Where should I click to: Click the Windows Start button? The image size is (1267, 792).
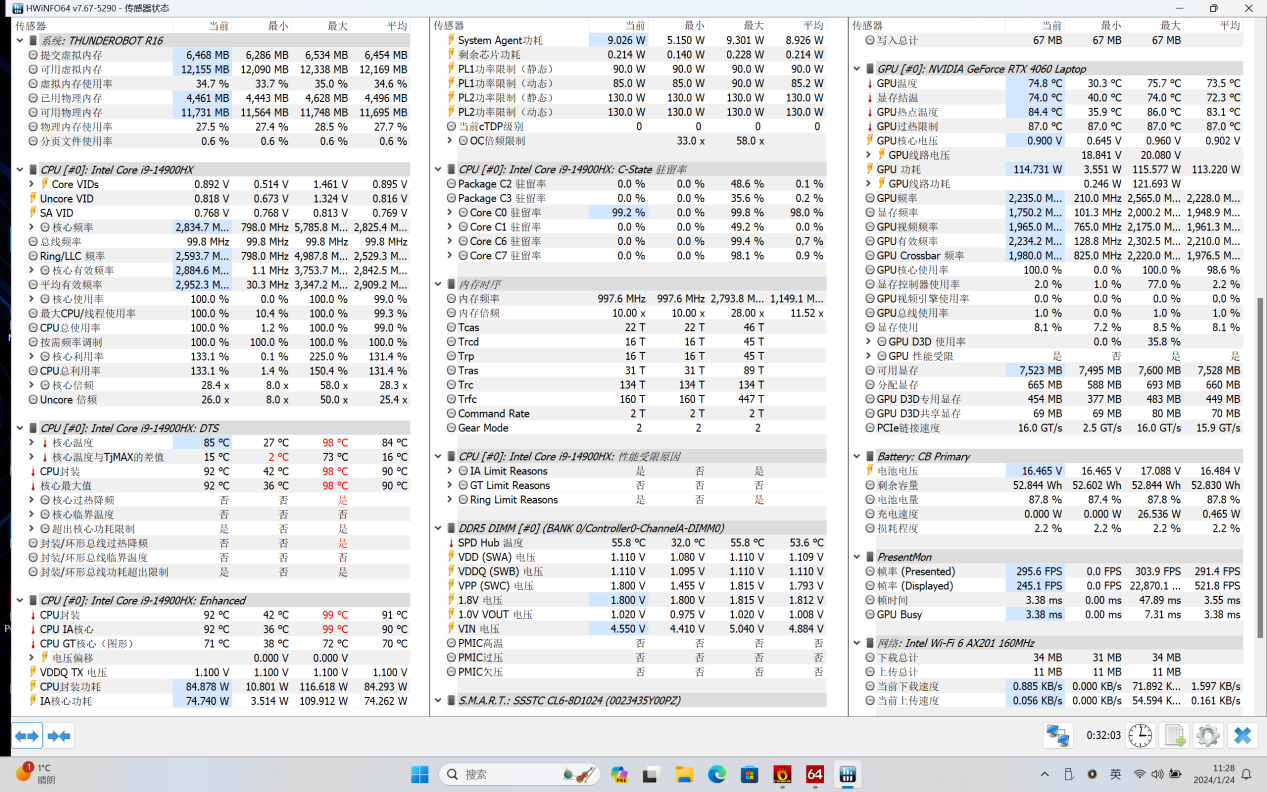click(420, 774)
